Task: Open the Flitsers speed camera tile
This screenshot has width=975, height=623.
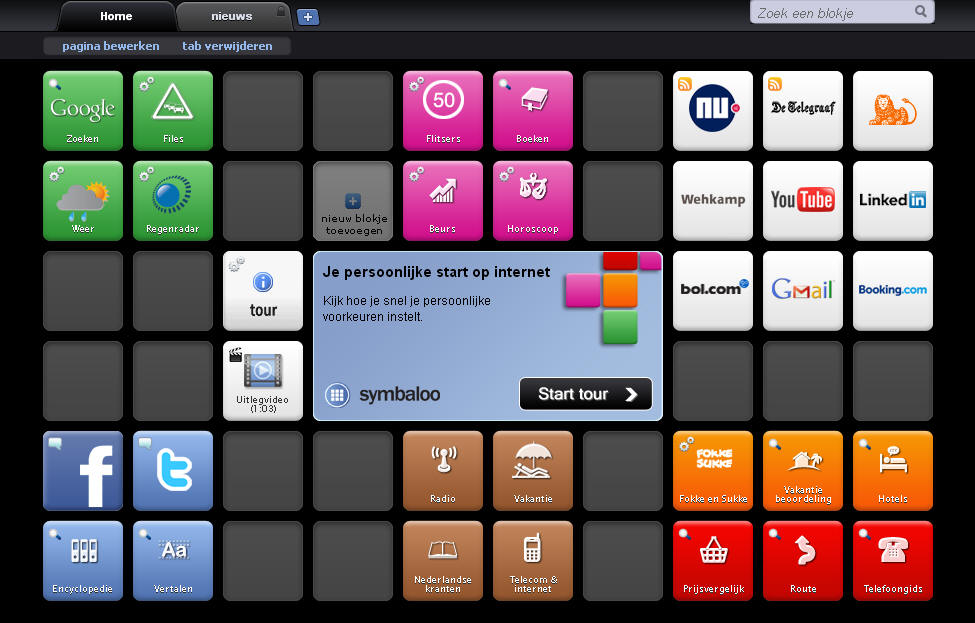Action: (443, 111)
